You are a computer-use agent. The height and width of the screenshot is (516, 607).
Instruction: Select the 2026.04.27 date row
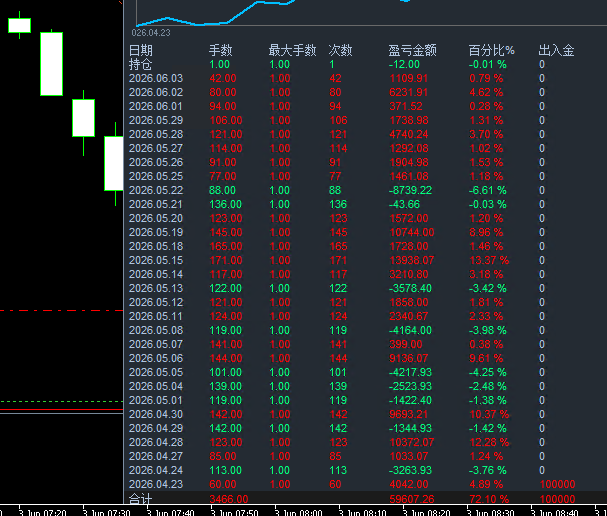[156, 456]
